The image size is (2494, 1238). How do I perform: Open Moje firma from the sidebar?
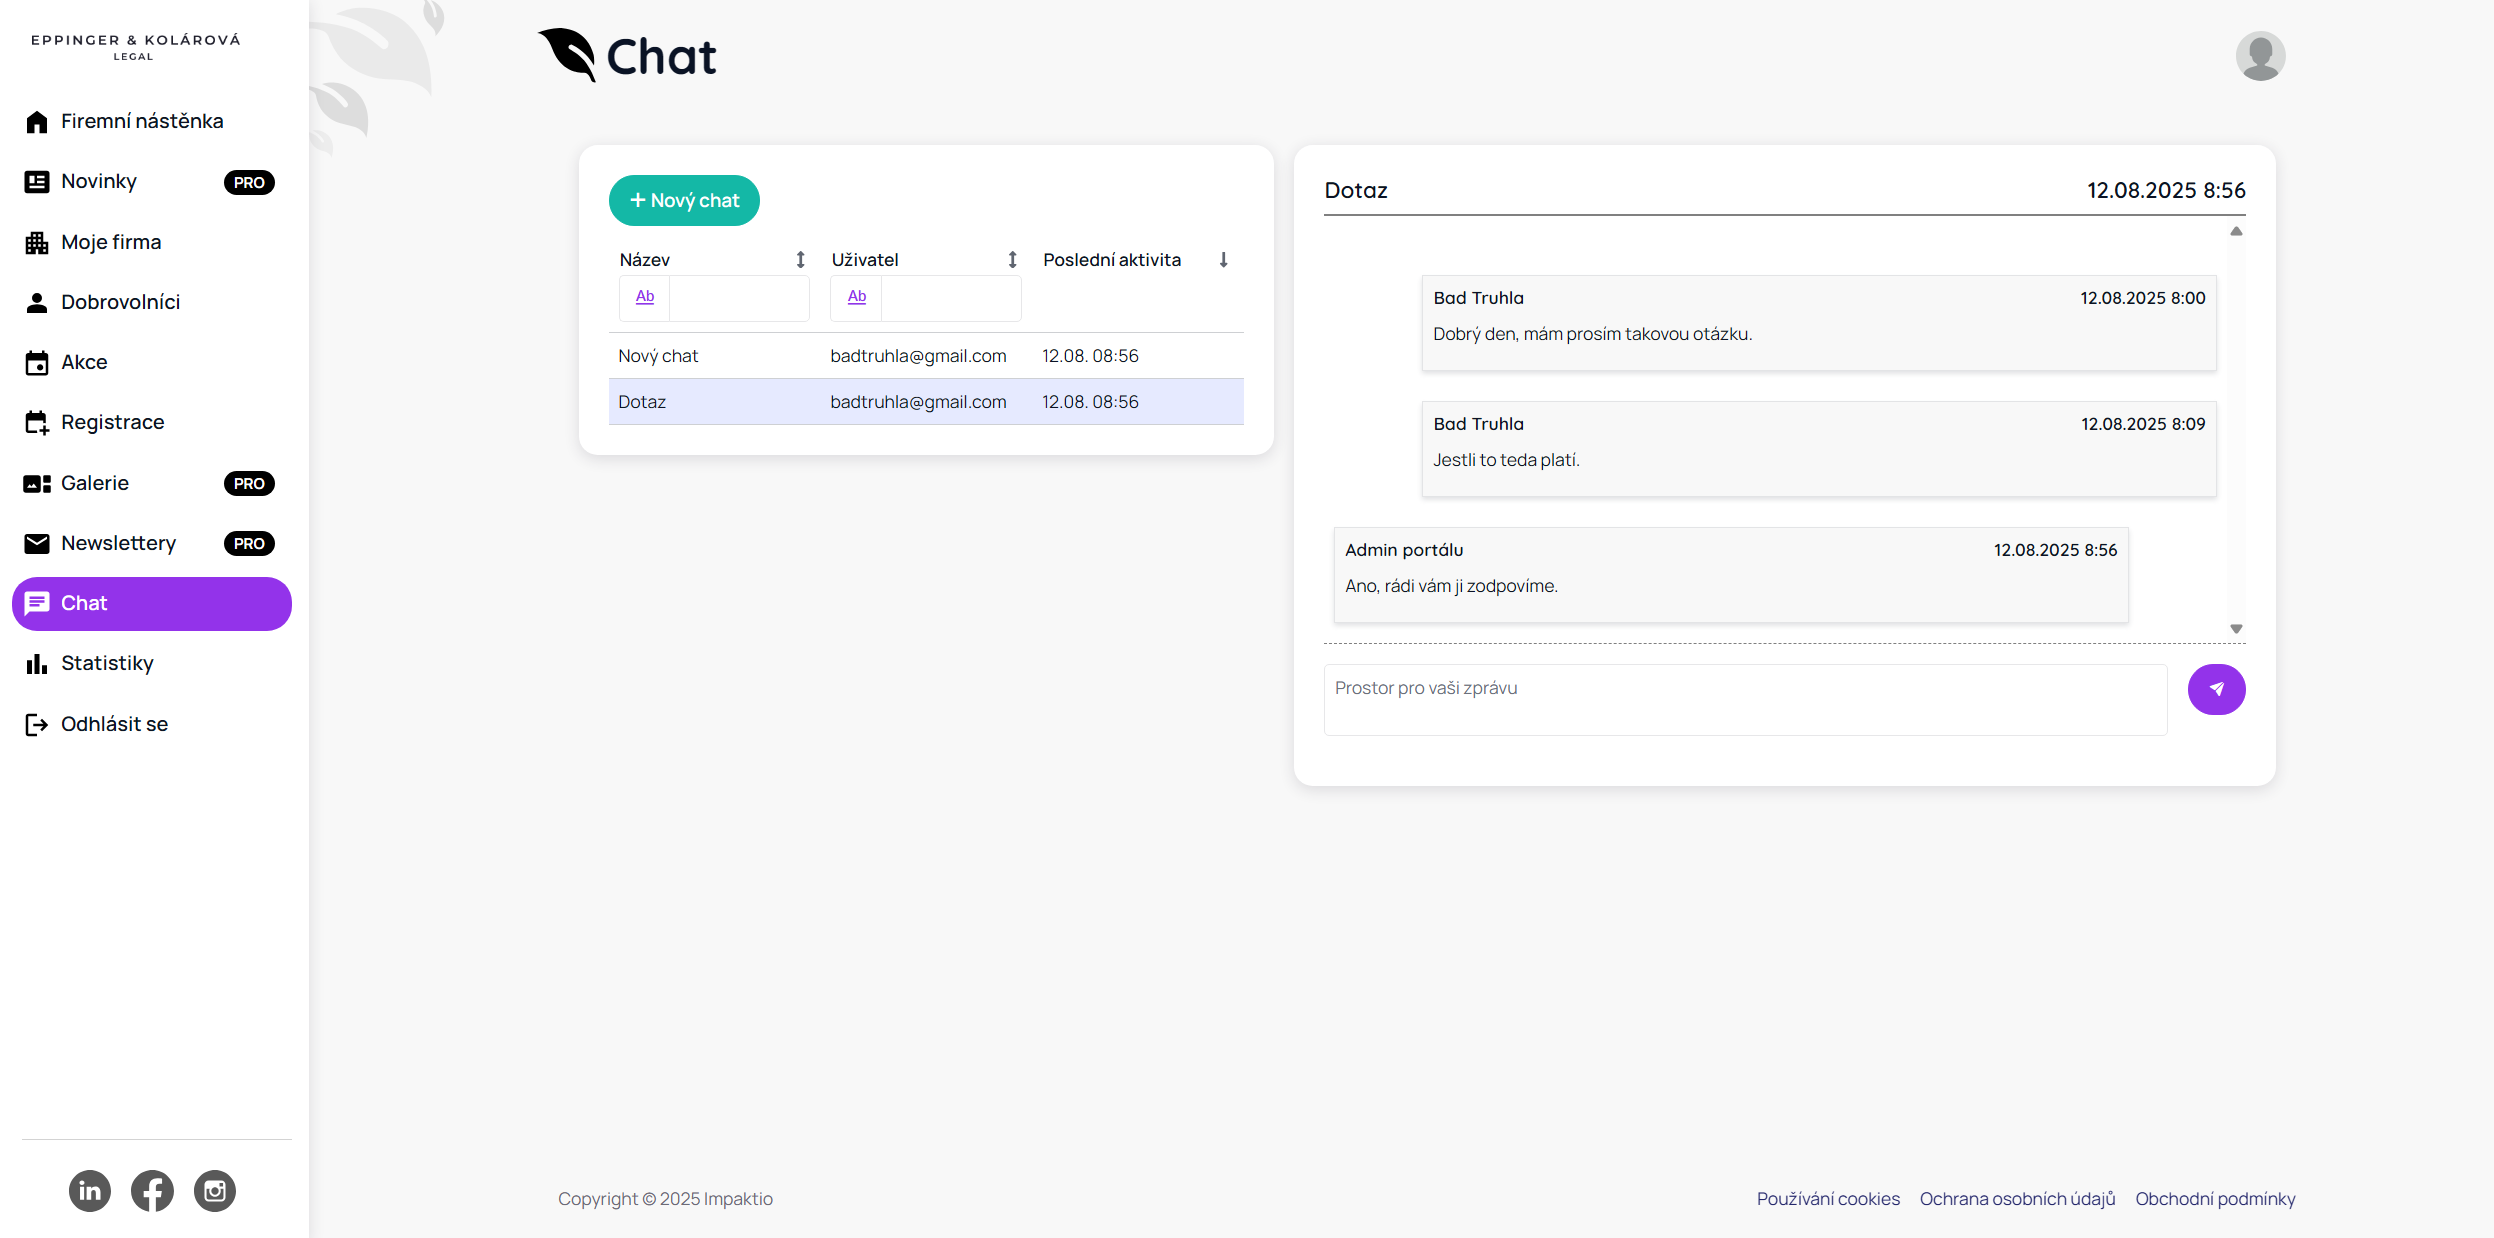[x=110, y=242]
